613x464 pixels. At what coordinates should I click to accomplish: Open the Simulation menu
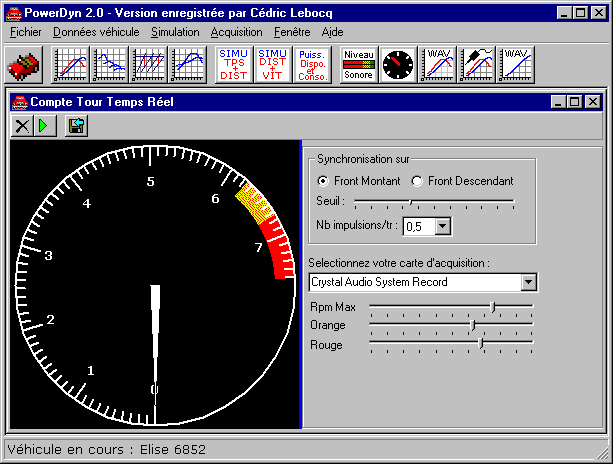click(x=175, y=32)
